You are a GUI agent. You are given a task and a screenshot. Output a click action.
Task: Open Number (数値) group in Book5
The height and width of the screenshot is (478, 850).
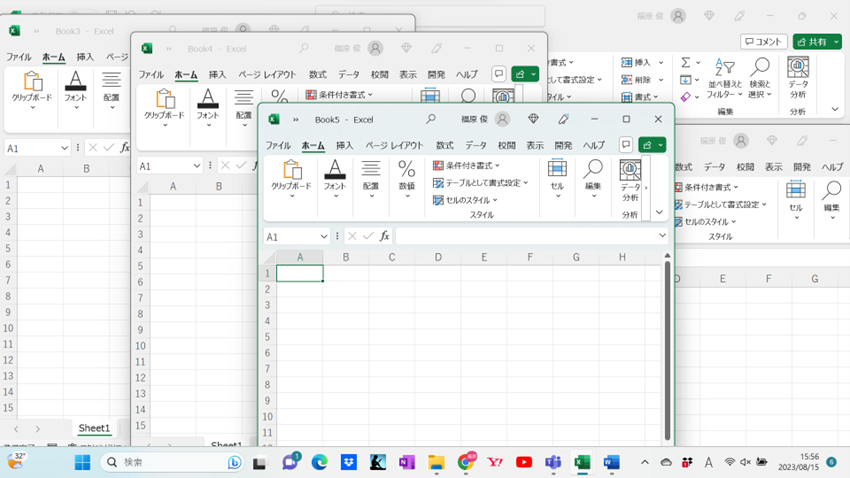407,179
